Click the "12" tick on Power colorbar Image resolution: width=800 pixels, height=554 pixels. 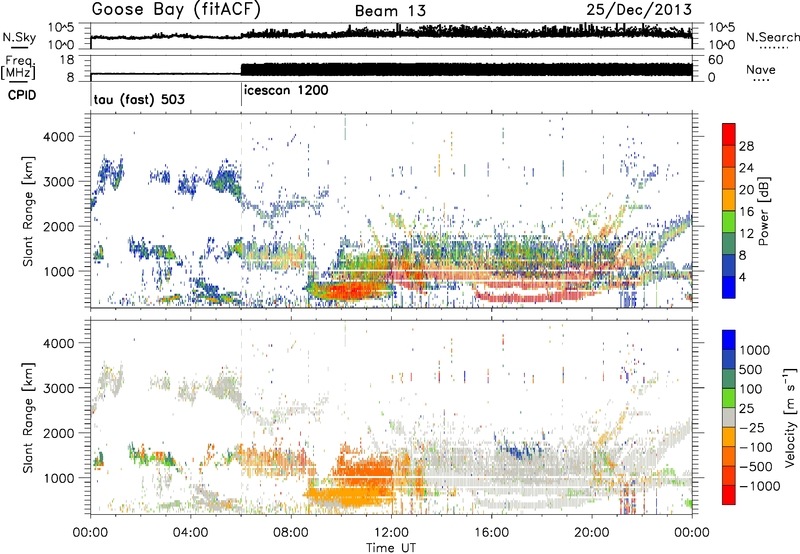[x=746, y=234]
